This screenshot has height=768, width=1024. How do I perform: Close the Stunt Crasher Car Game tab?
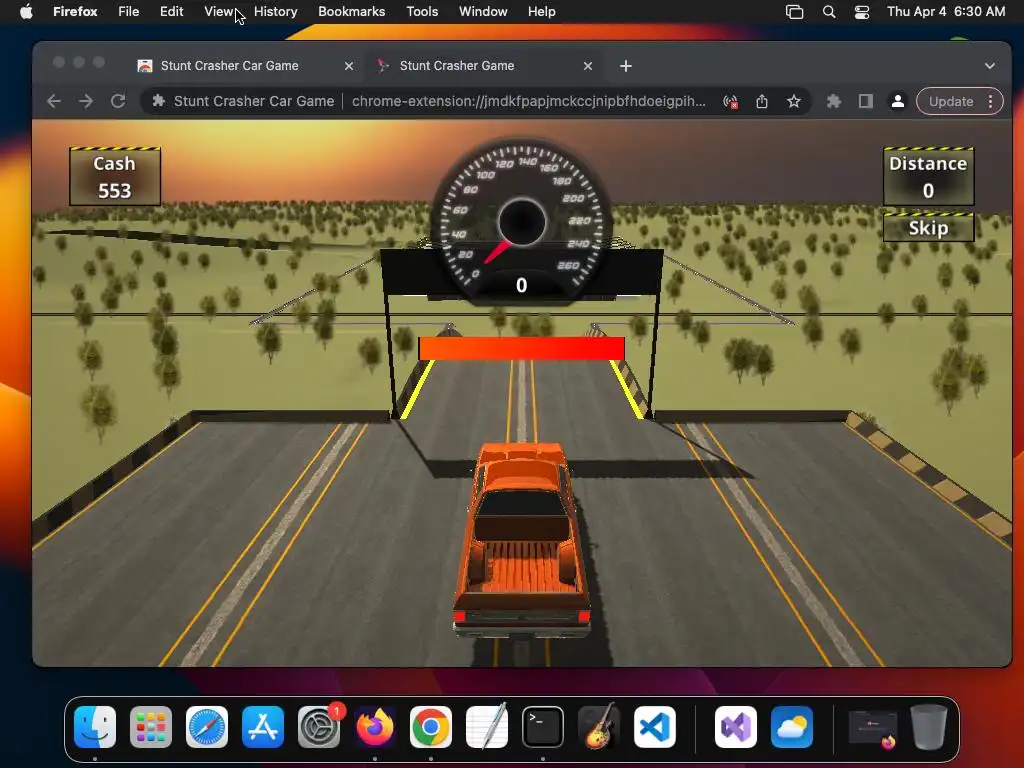[349, 66]
